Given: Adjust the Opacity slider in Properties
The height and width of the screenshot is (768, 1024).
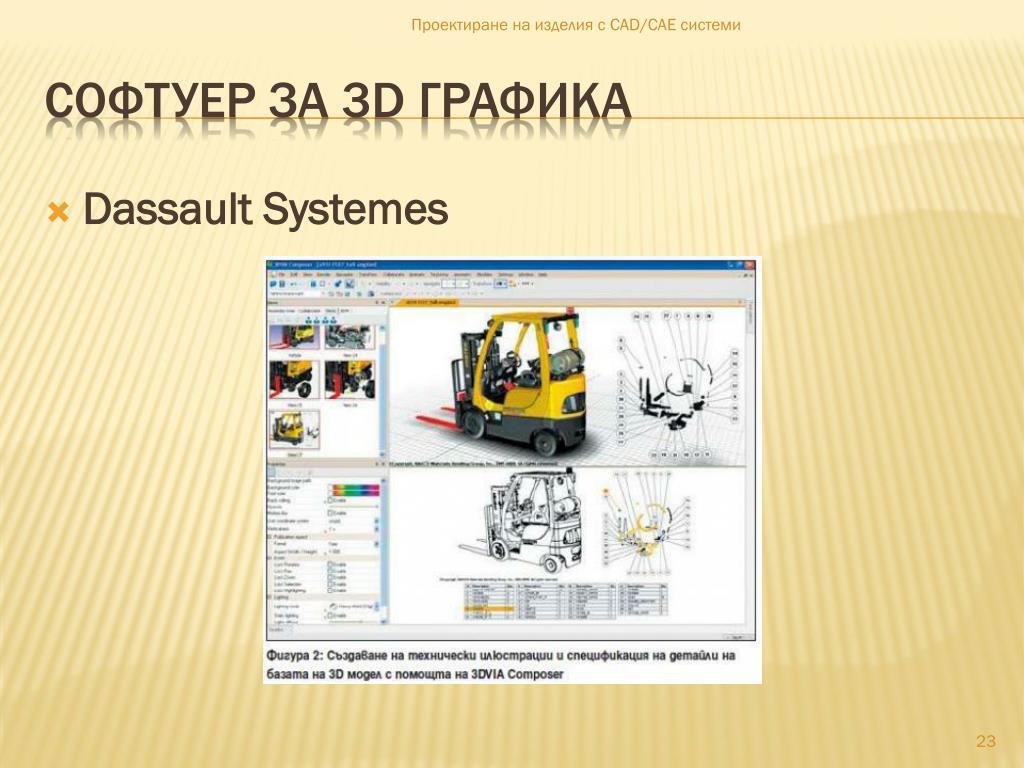Looking at the screenshot, I should point(353,506).
